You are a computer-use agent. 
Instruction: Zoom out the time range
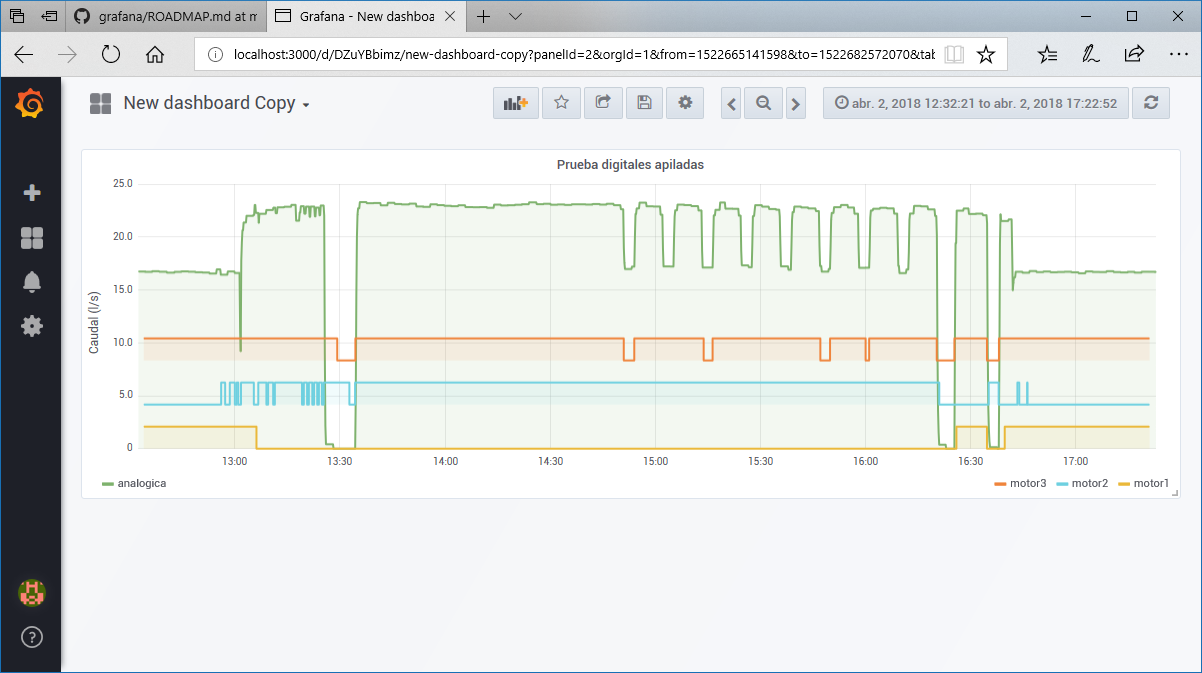click(x=763, y=102)
